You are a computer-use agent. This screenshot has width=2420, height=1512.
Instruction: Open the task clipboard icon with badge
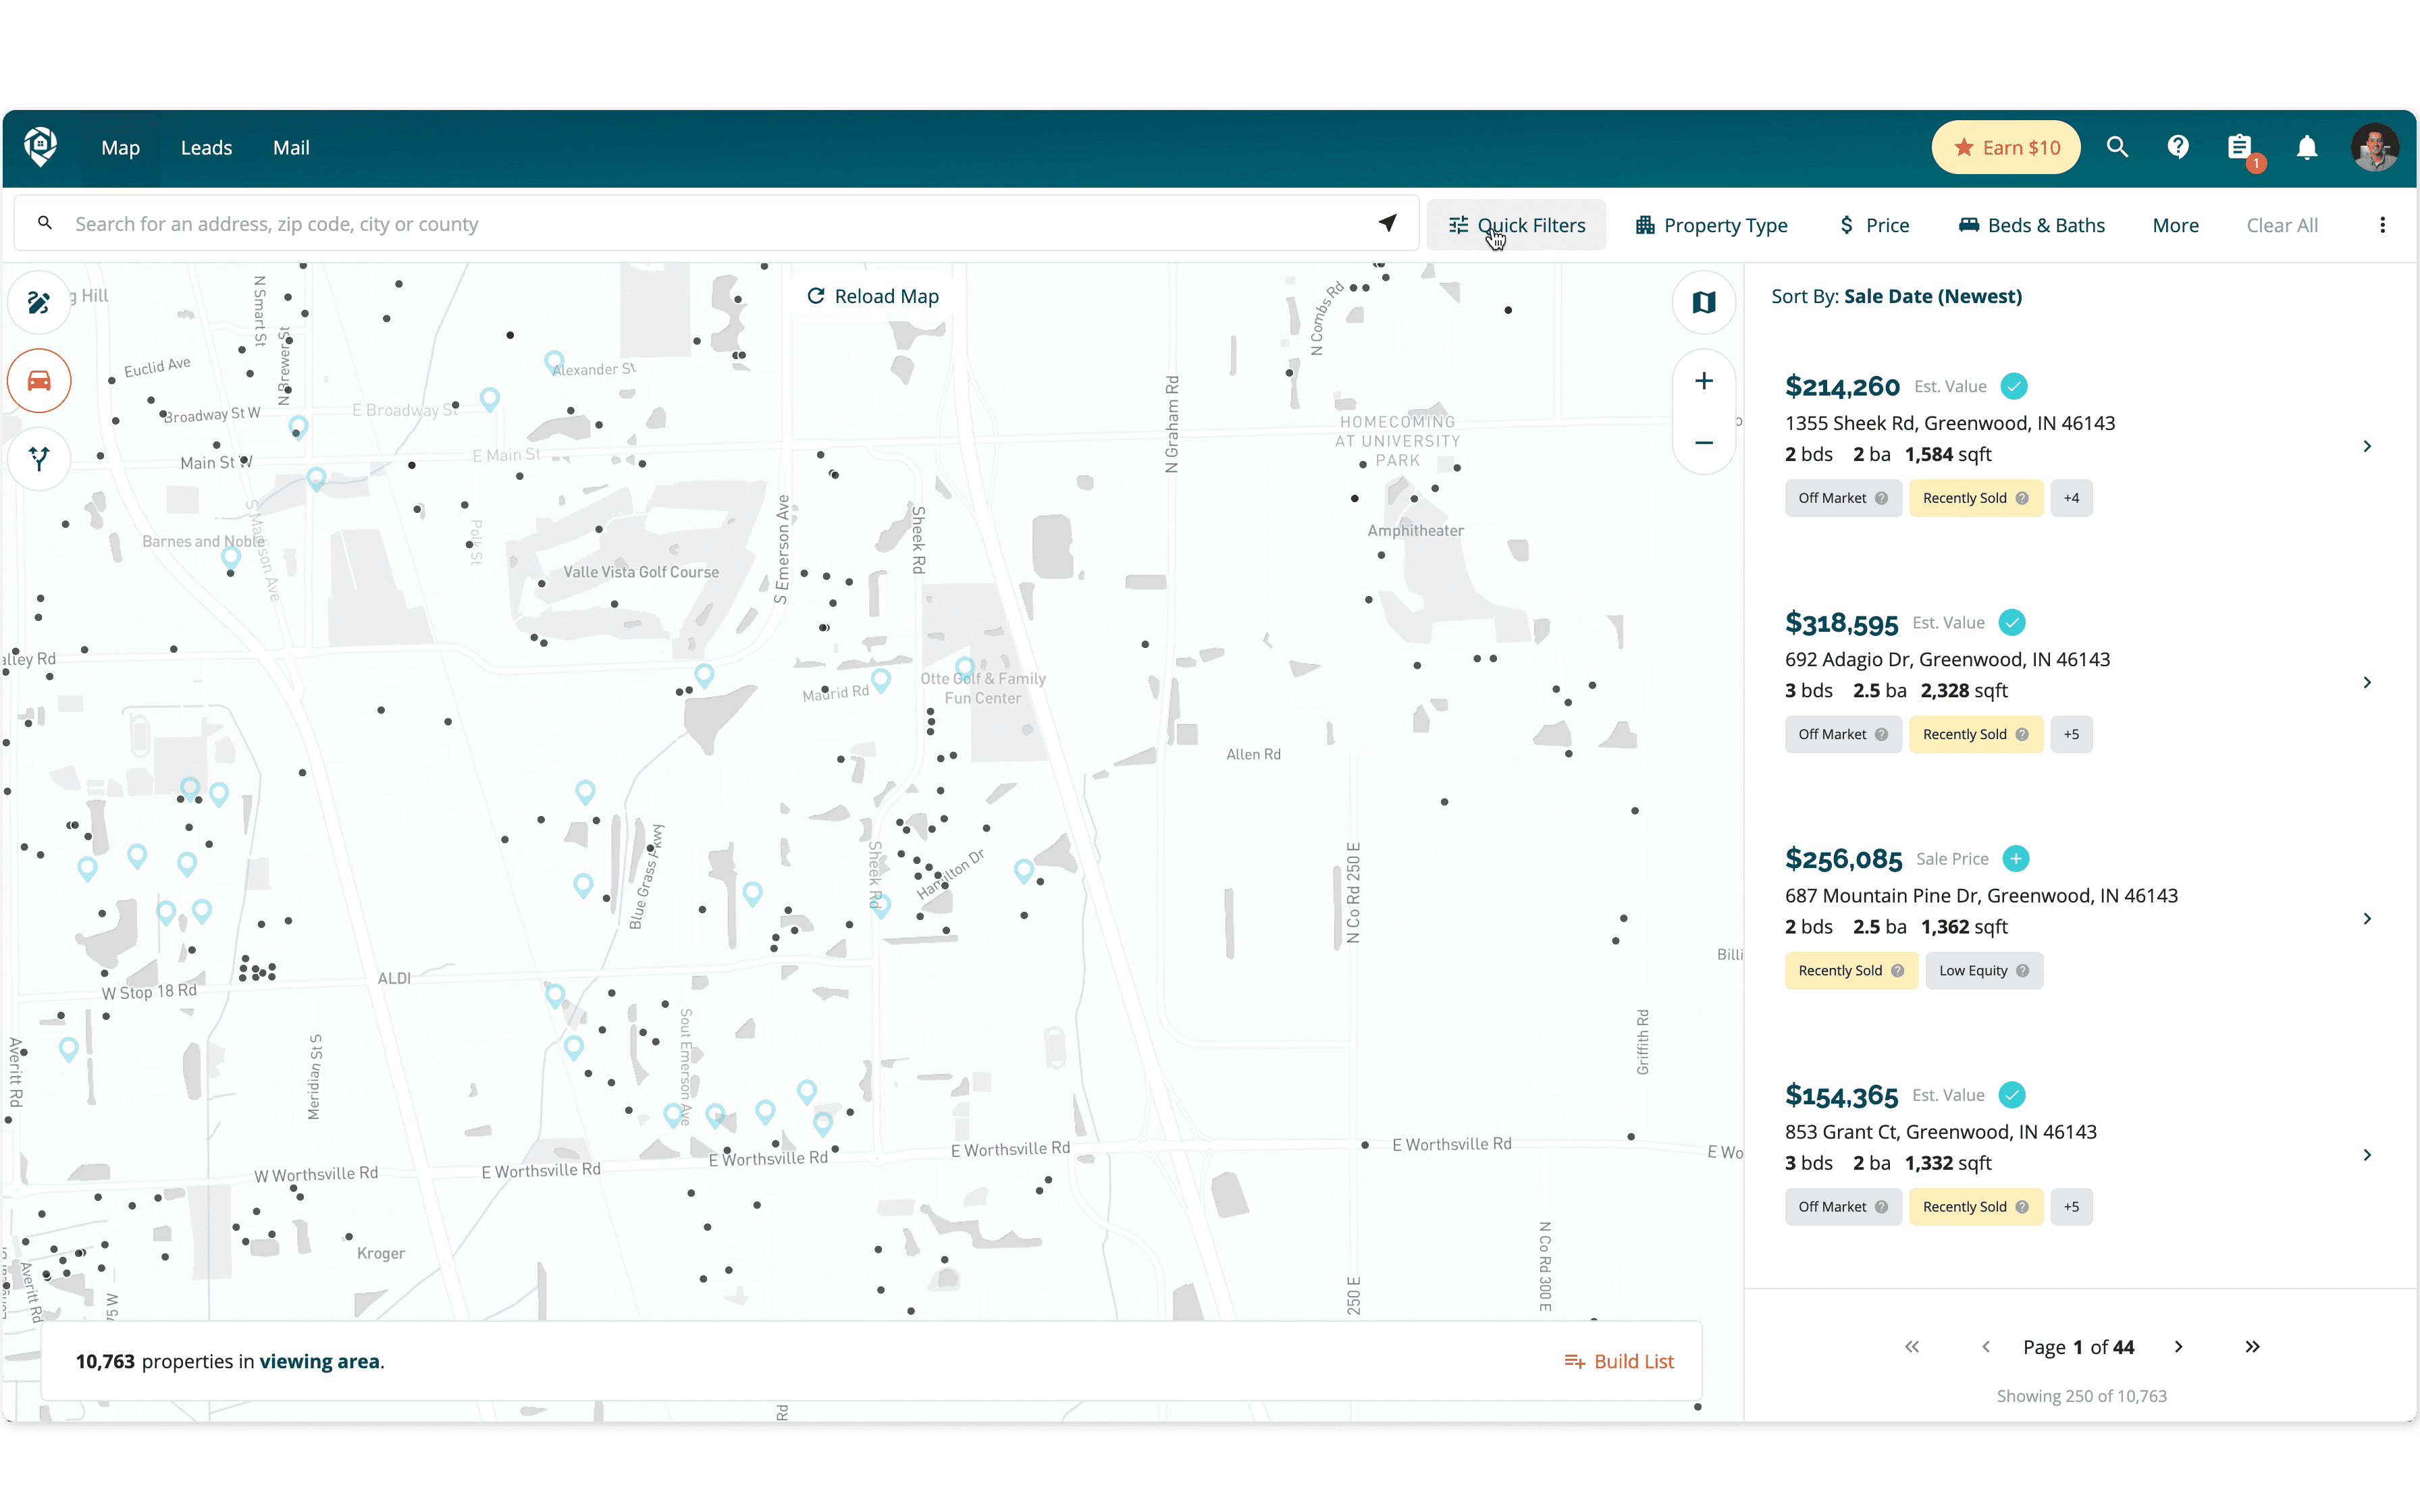click(2240, 148)
